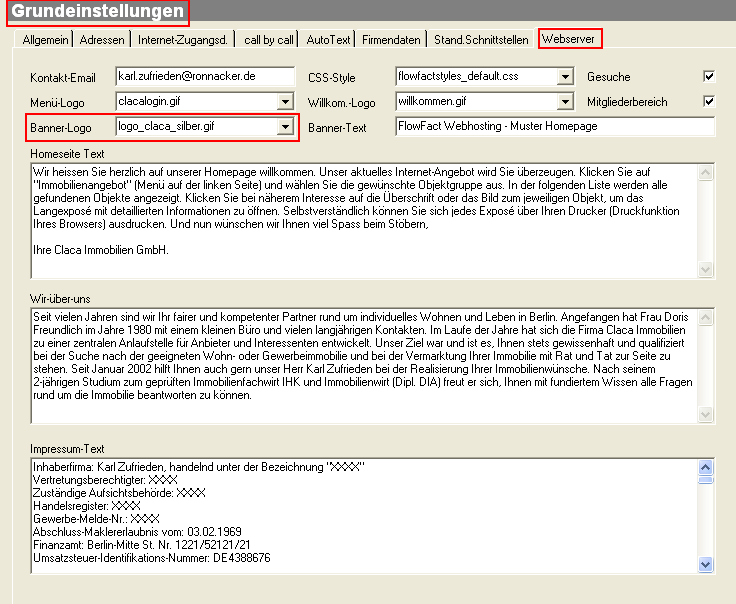
Task: Open the Webserver tab
Action: click(568, 39)
